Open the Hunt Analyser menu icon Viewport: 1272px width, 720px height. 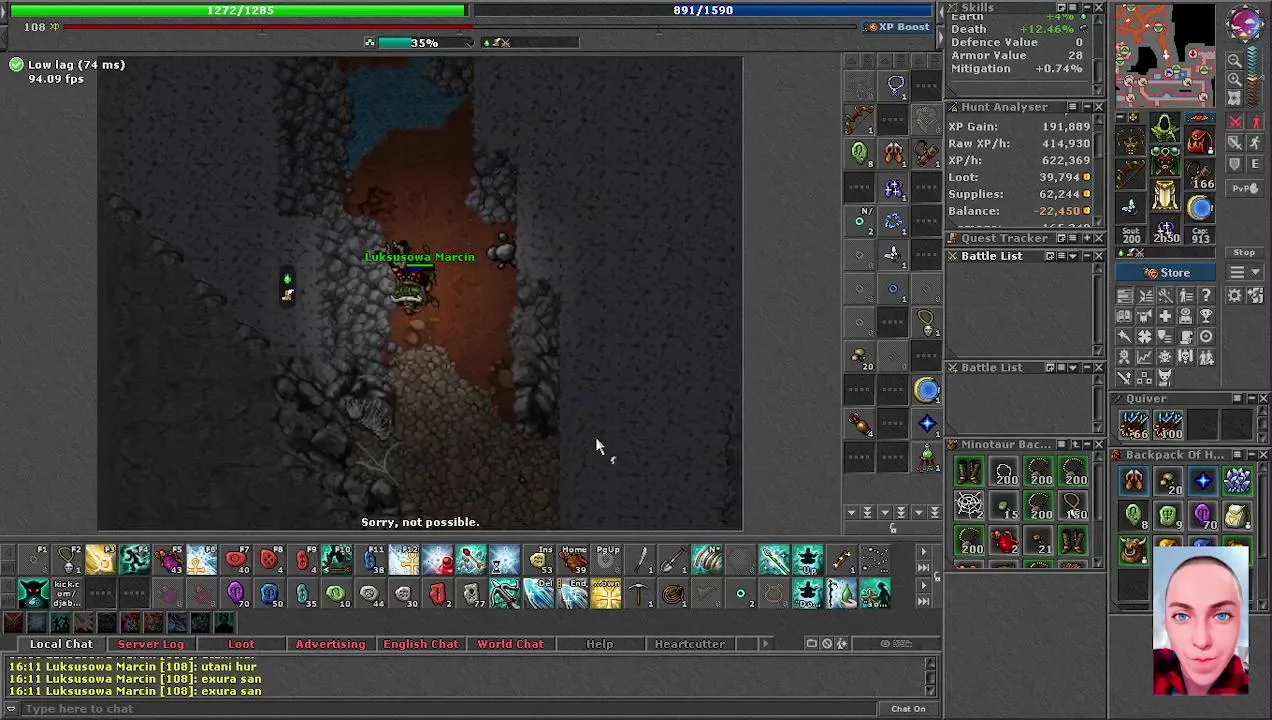tap(1072, 107)
